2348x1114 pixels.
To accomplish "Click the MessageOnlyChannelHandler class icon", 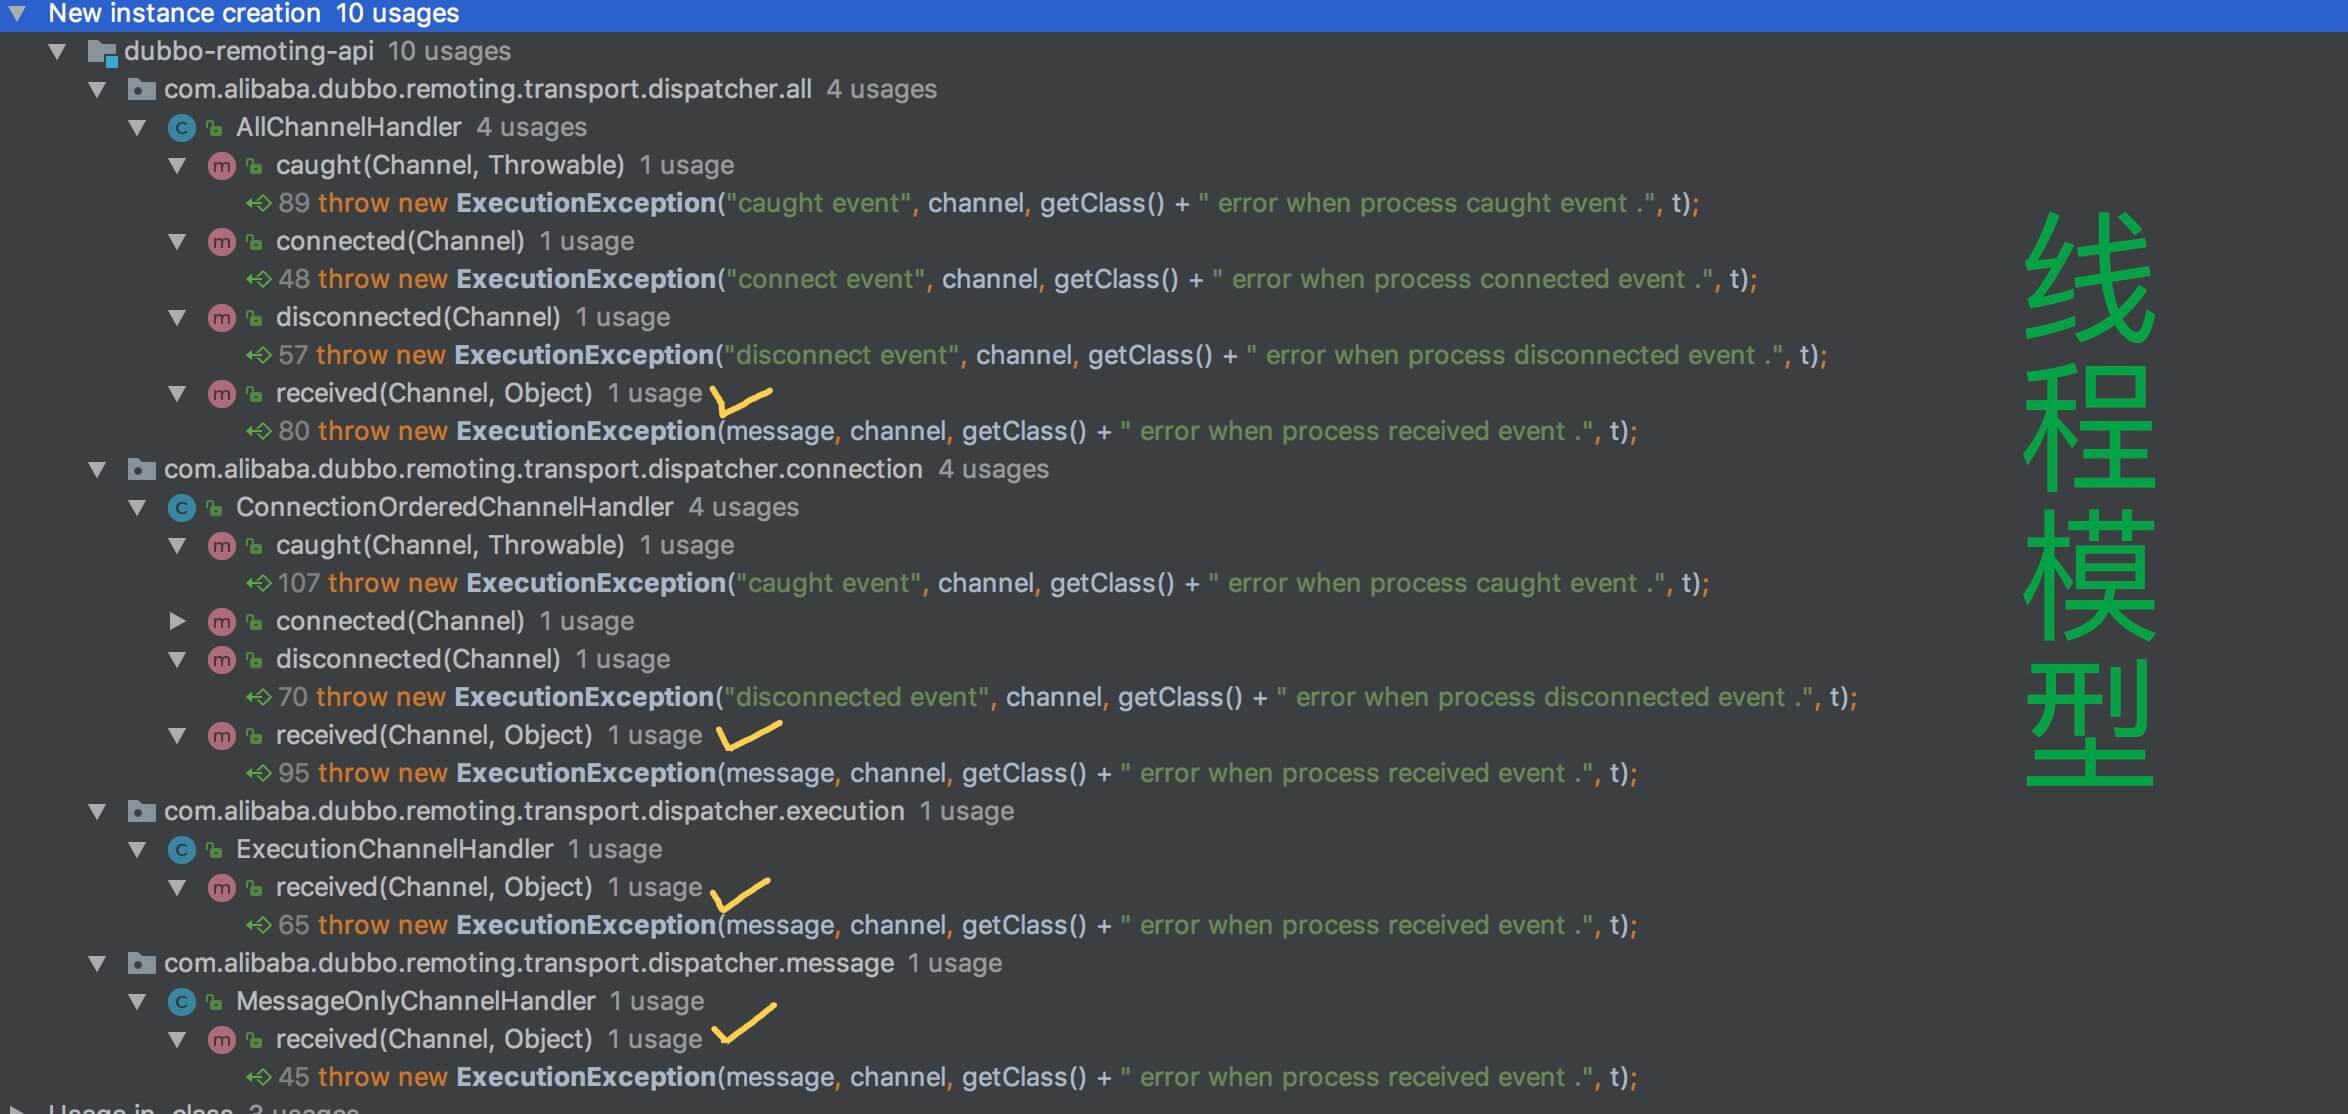I will 181,1002.
